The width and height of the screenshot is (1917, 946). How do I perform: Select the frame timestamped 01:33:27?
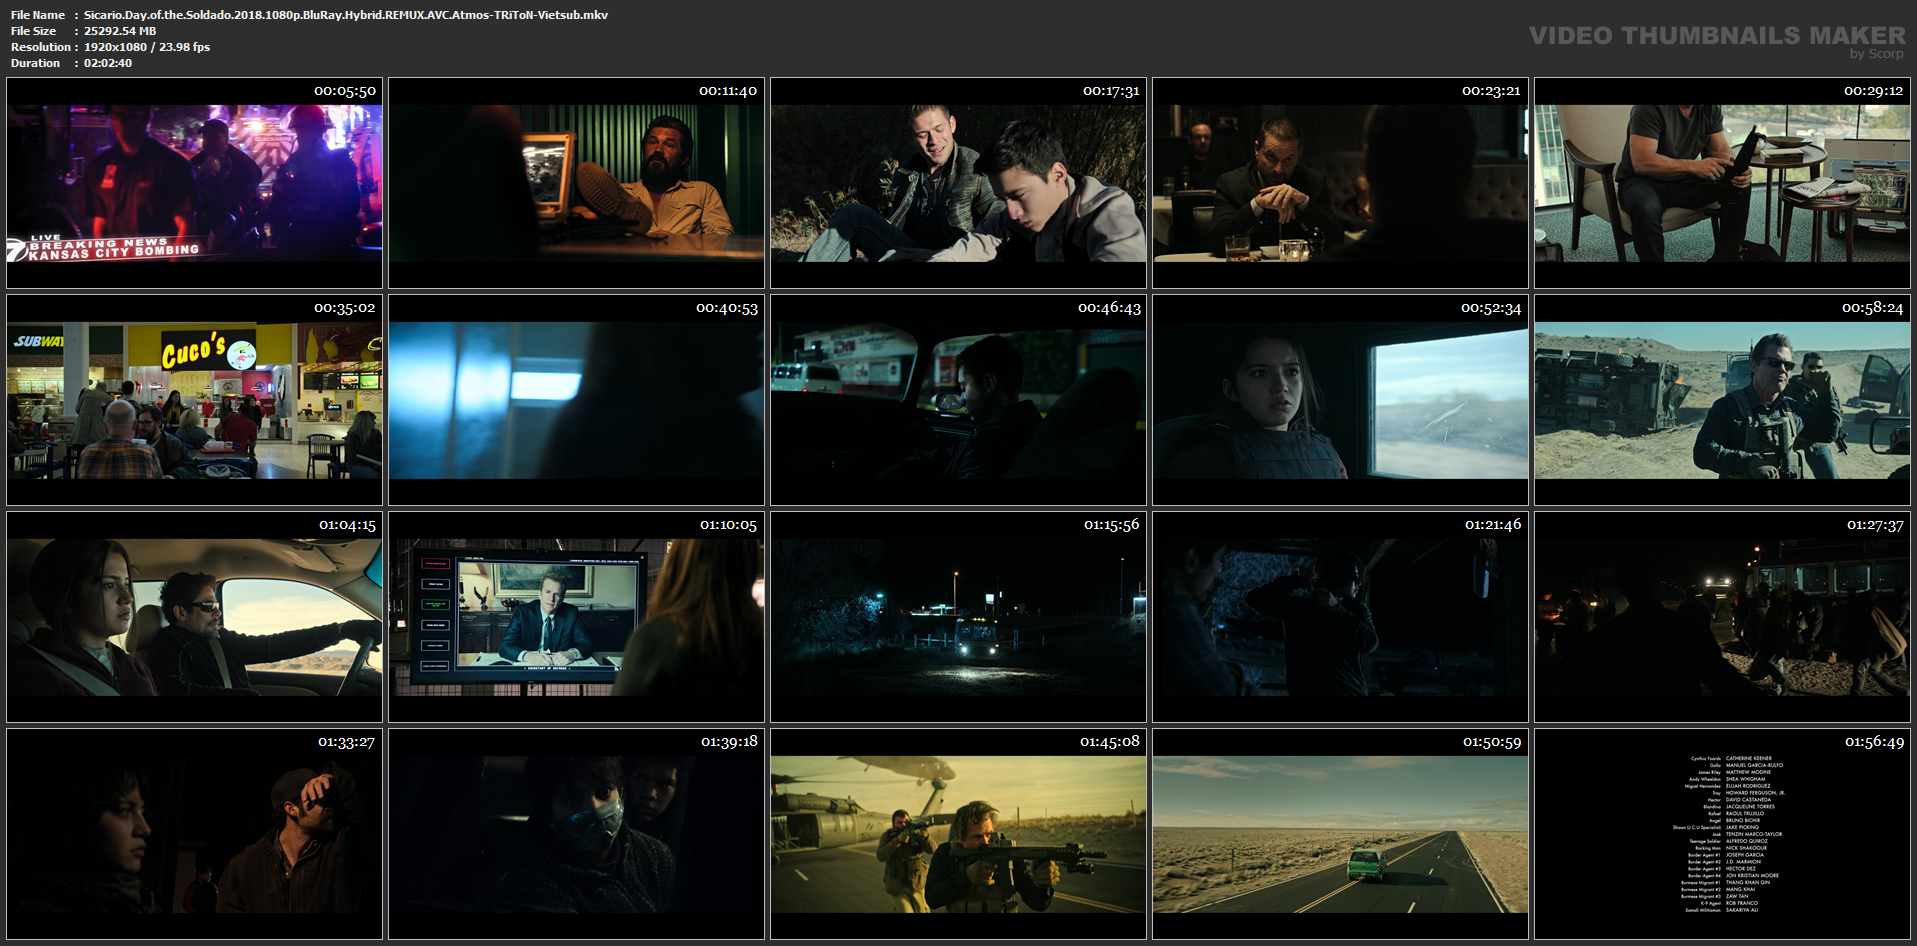tap(194, 834)
